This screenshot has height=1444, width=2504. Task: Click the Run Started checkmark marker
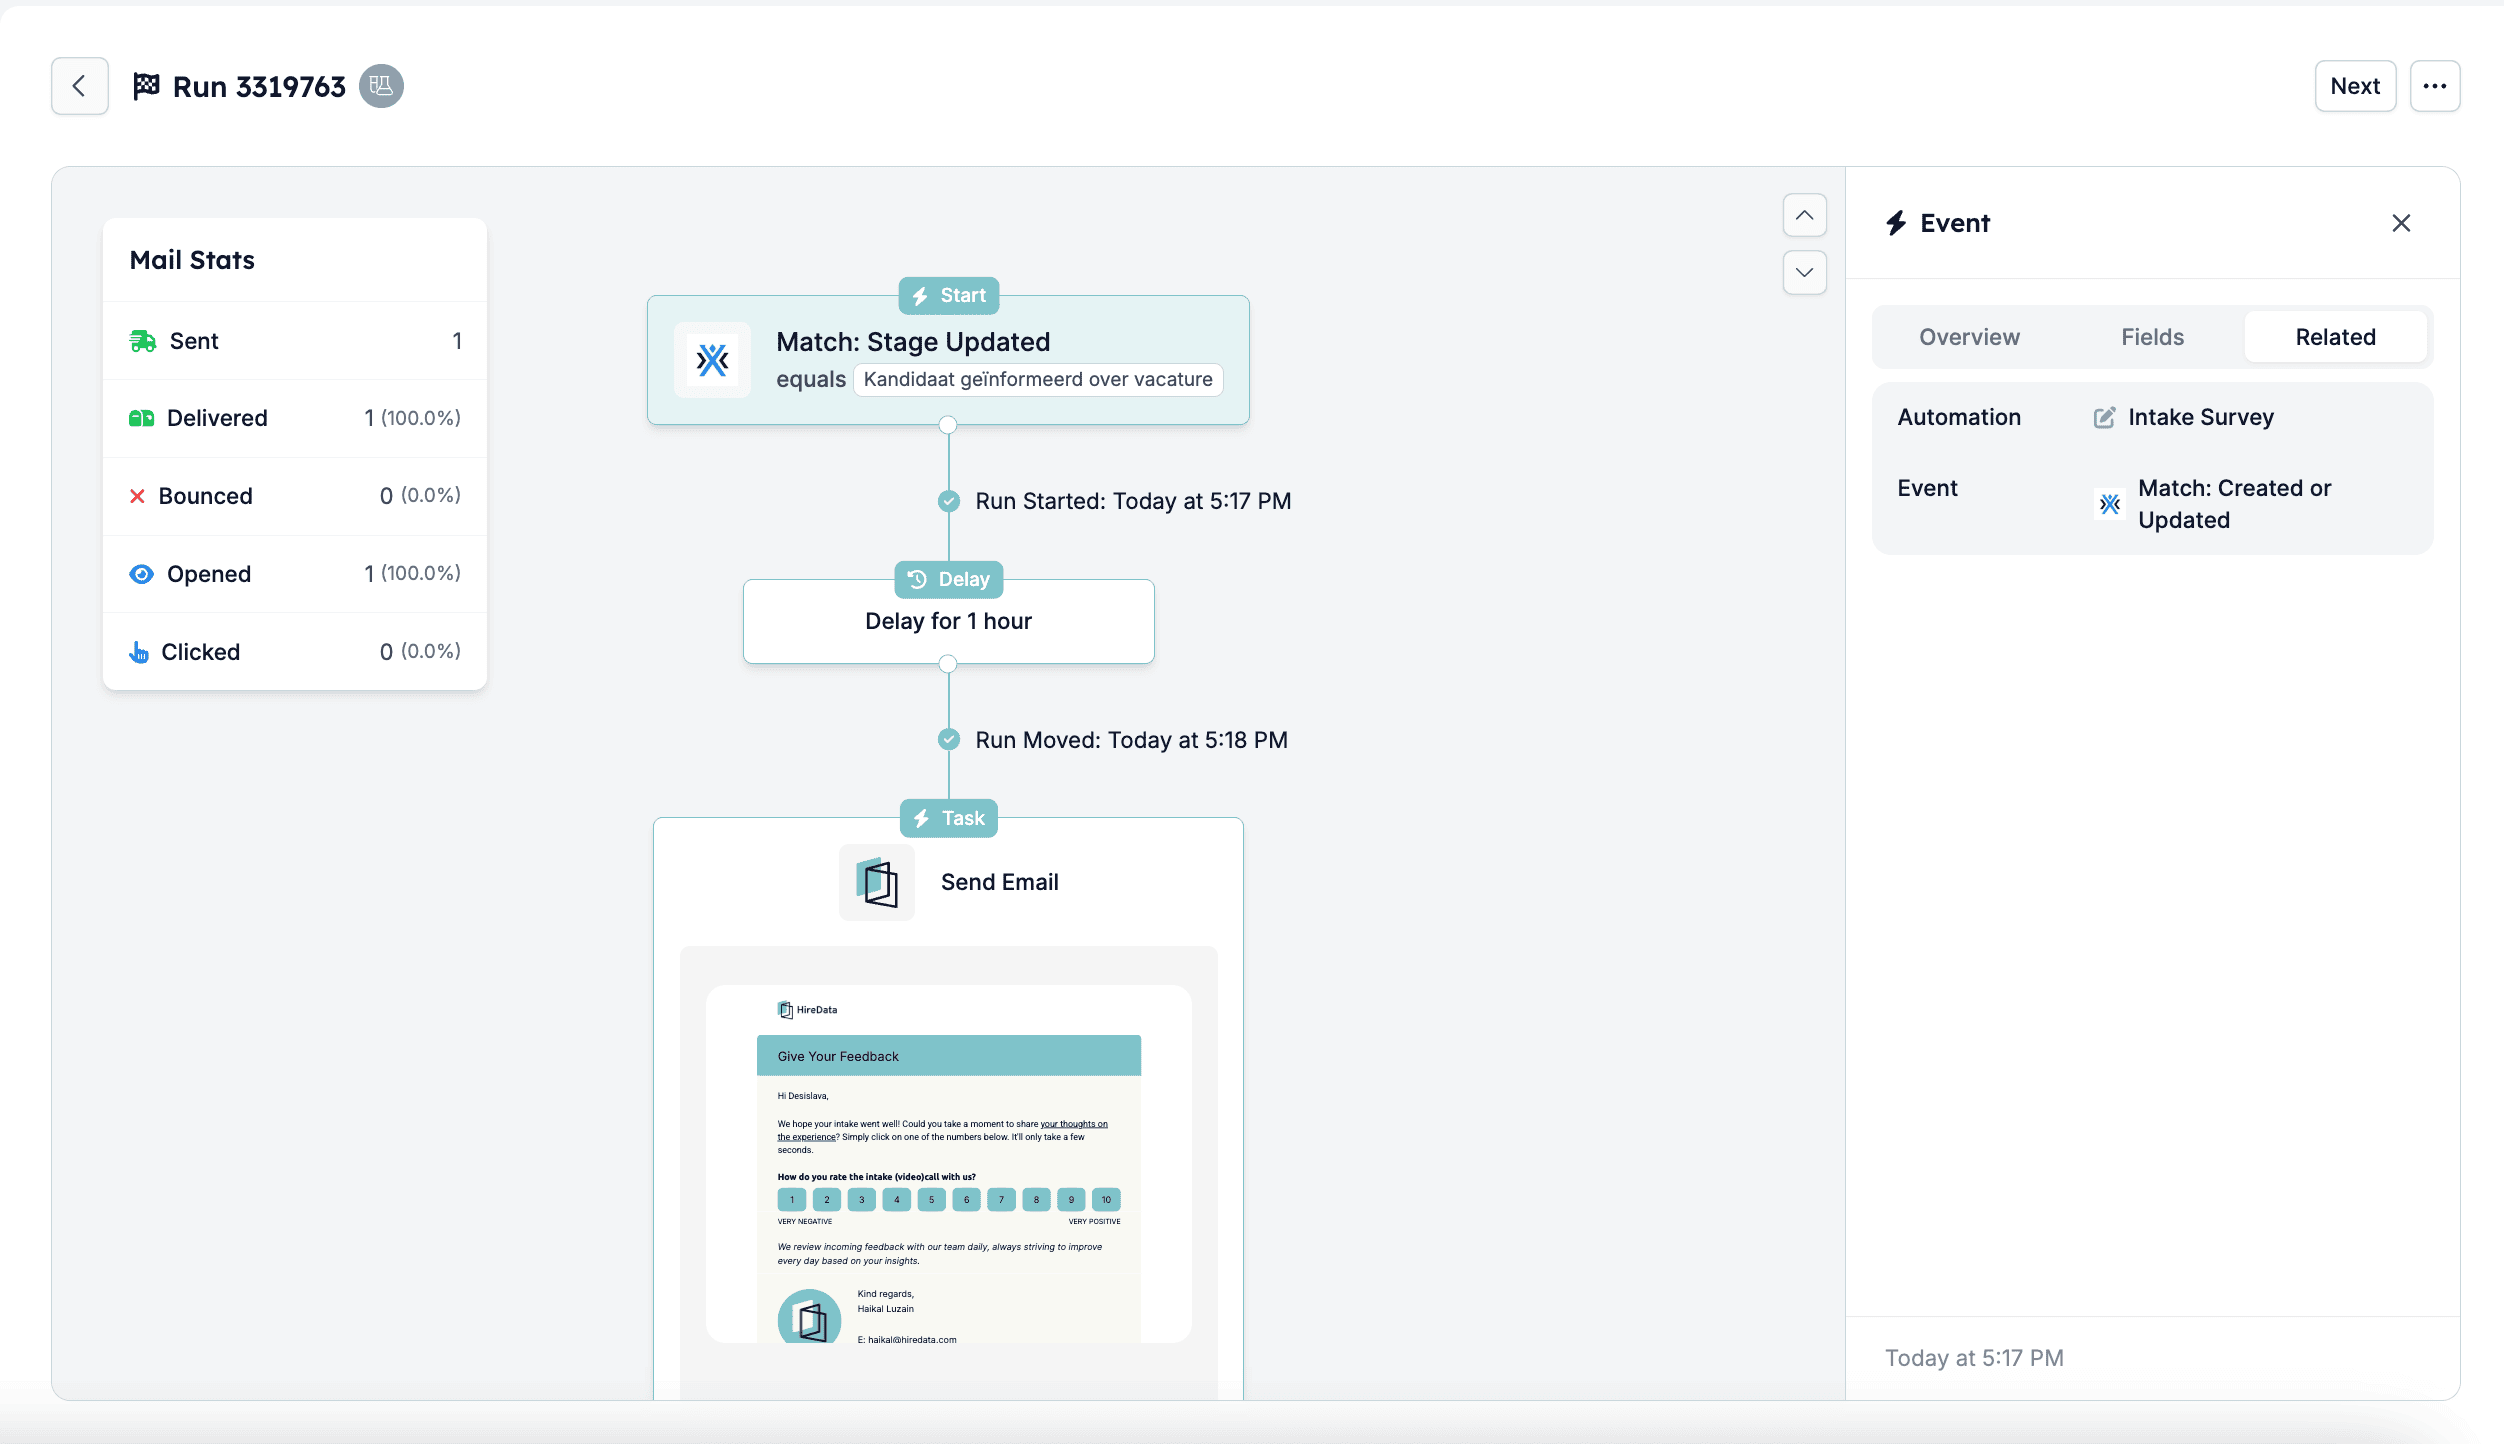pyautogui.click(x=948, y=501)
